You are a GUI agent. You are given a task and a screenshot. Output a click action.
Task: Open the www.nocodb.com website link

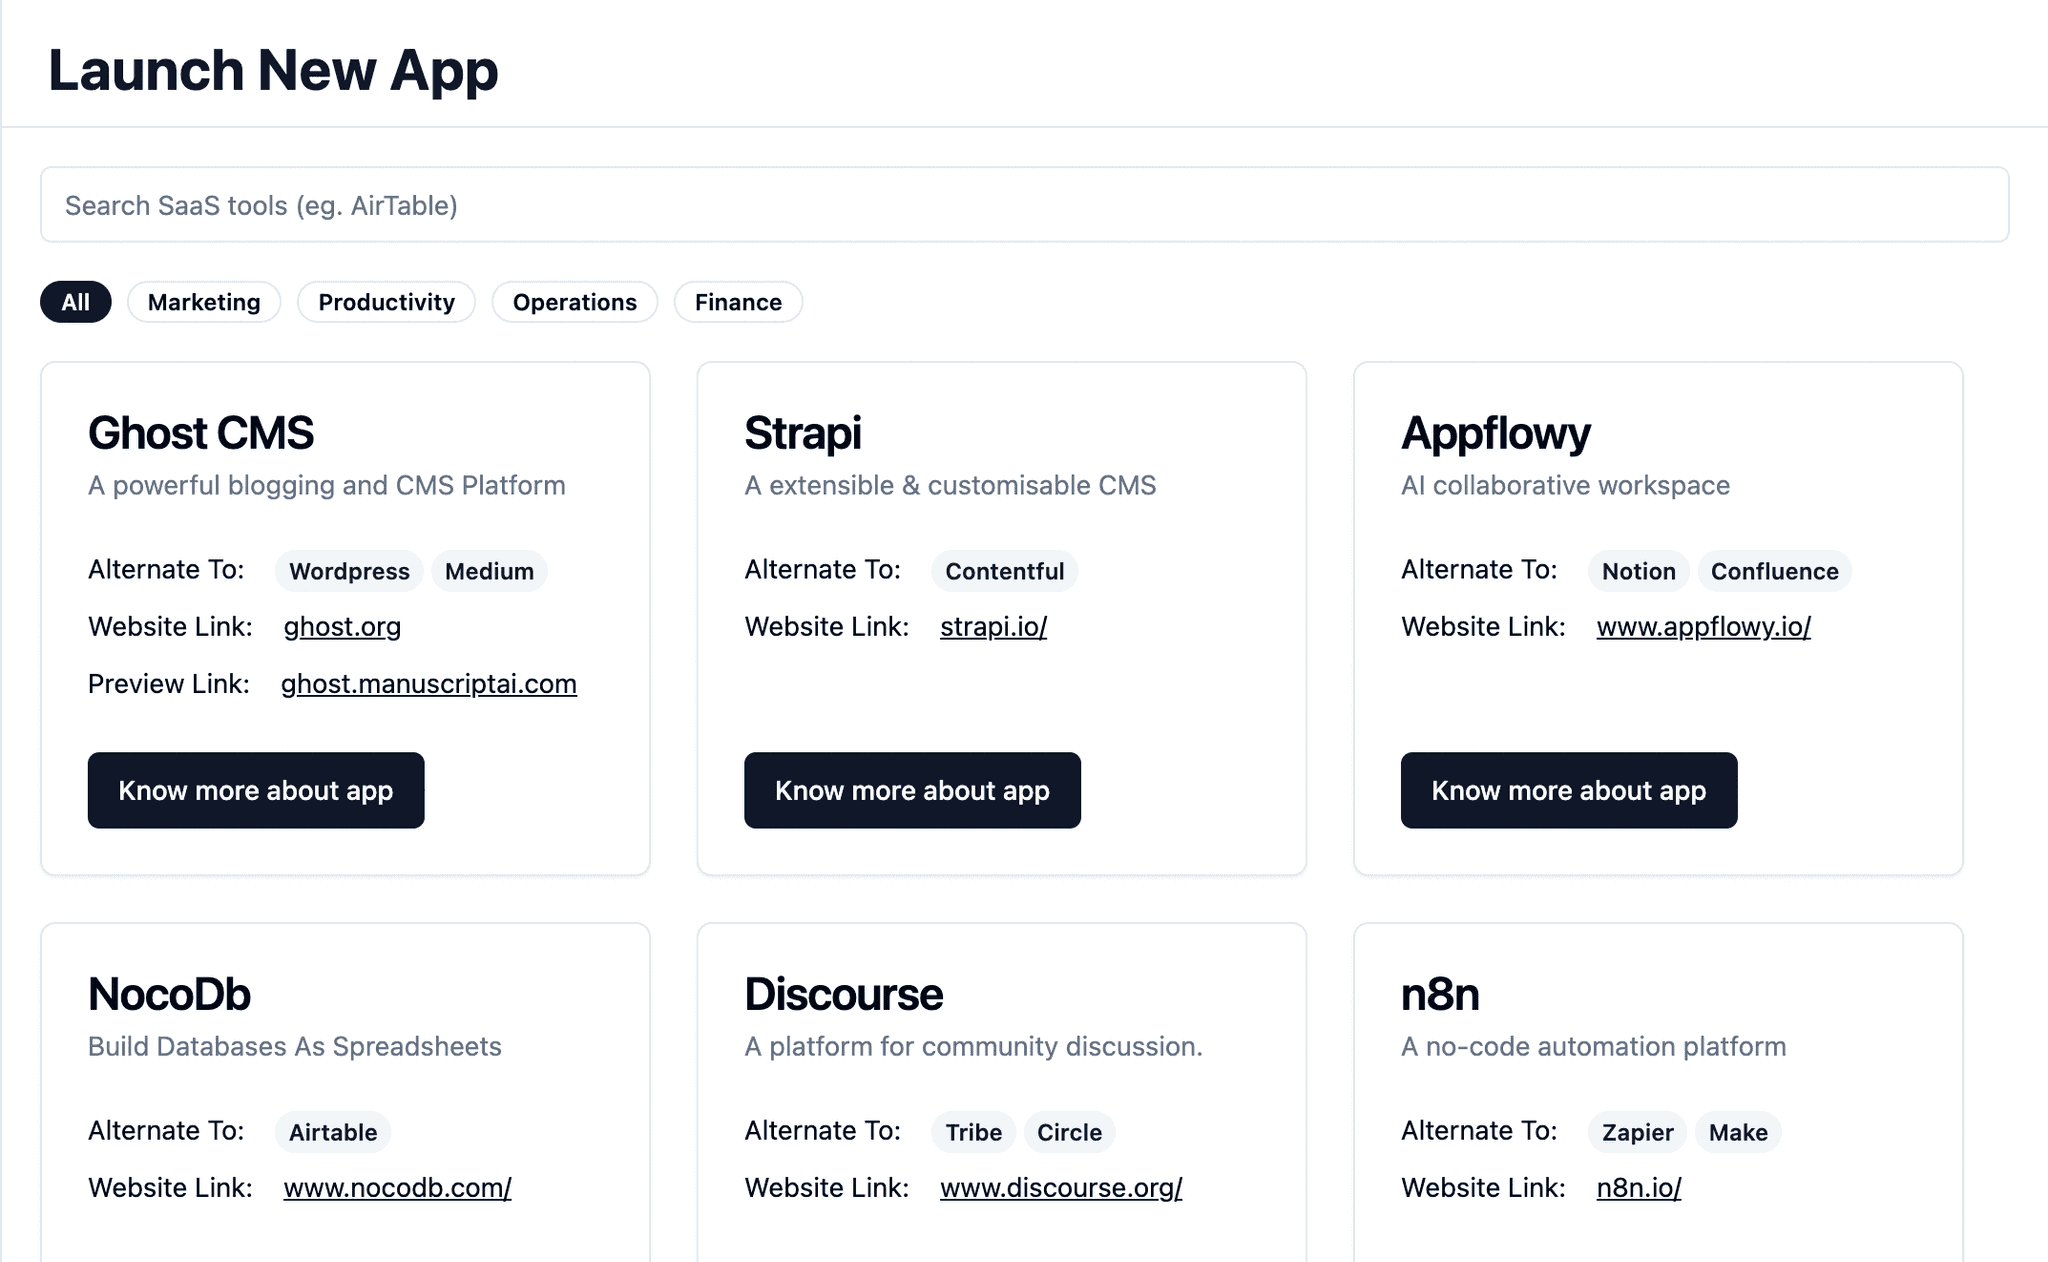point(396,1188)
